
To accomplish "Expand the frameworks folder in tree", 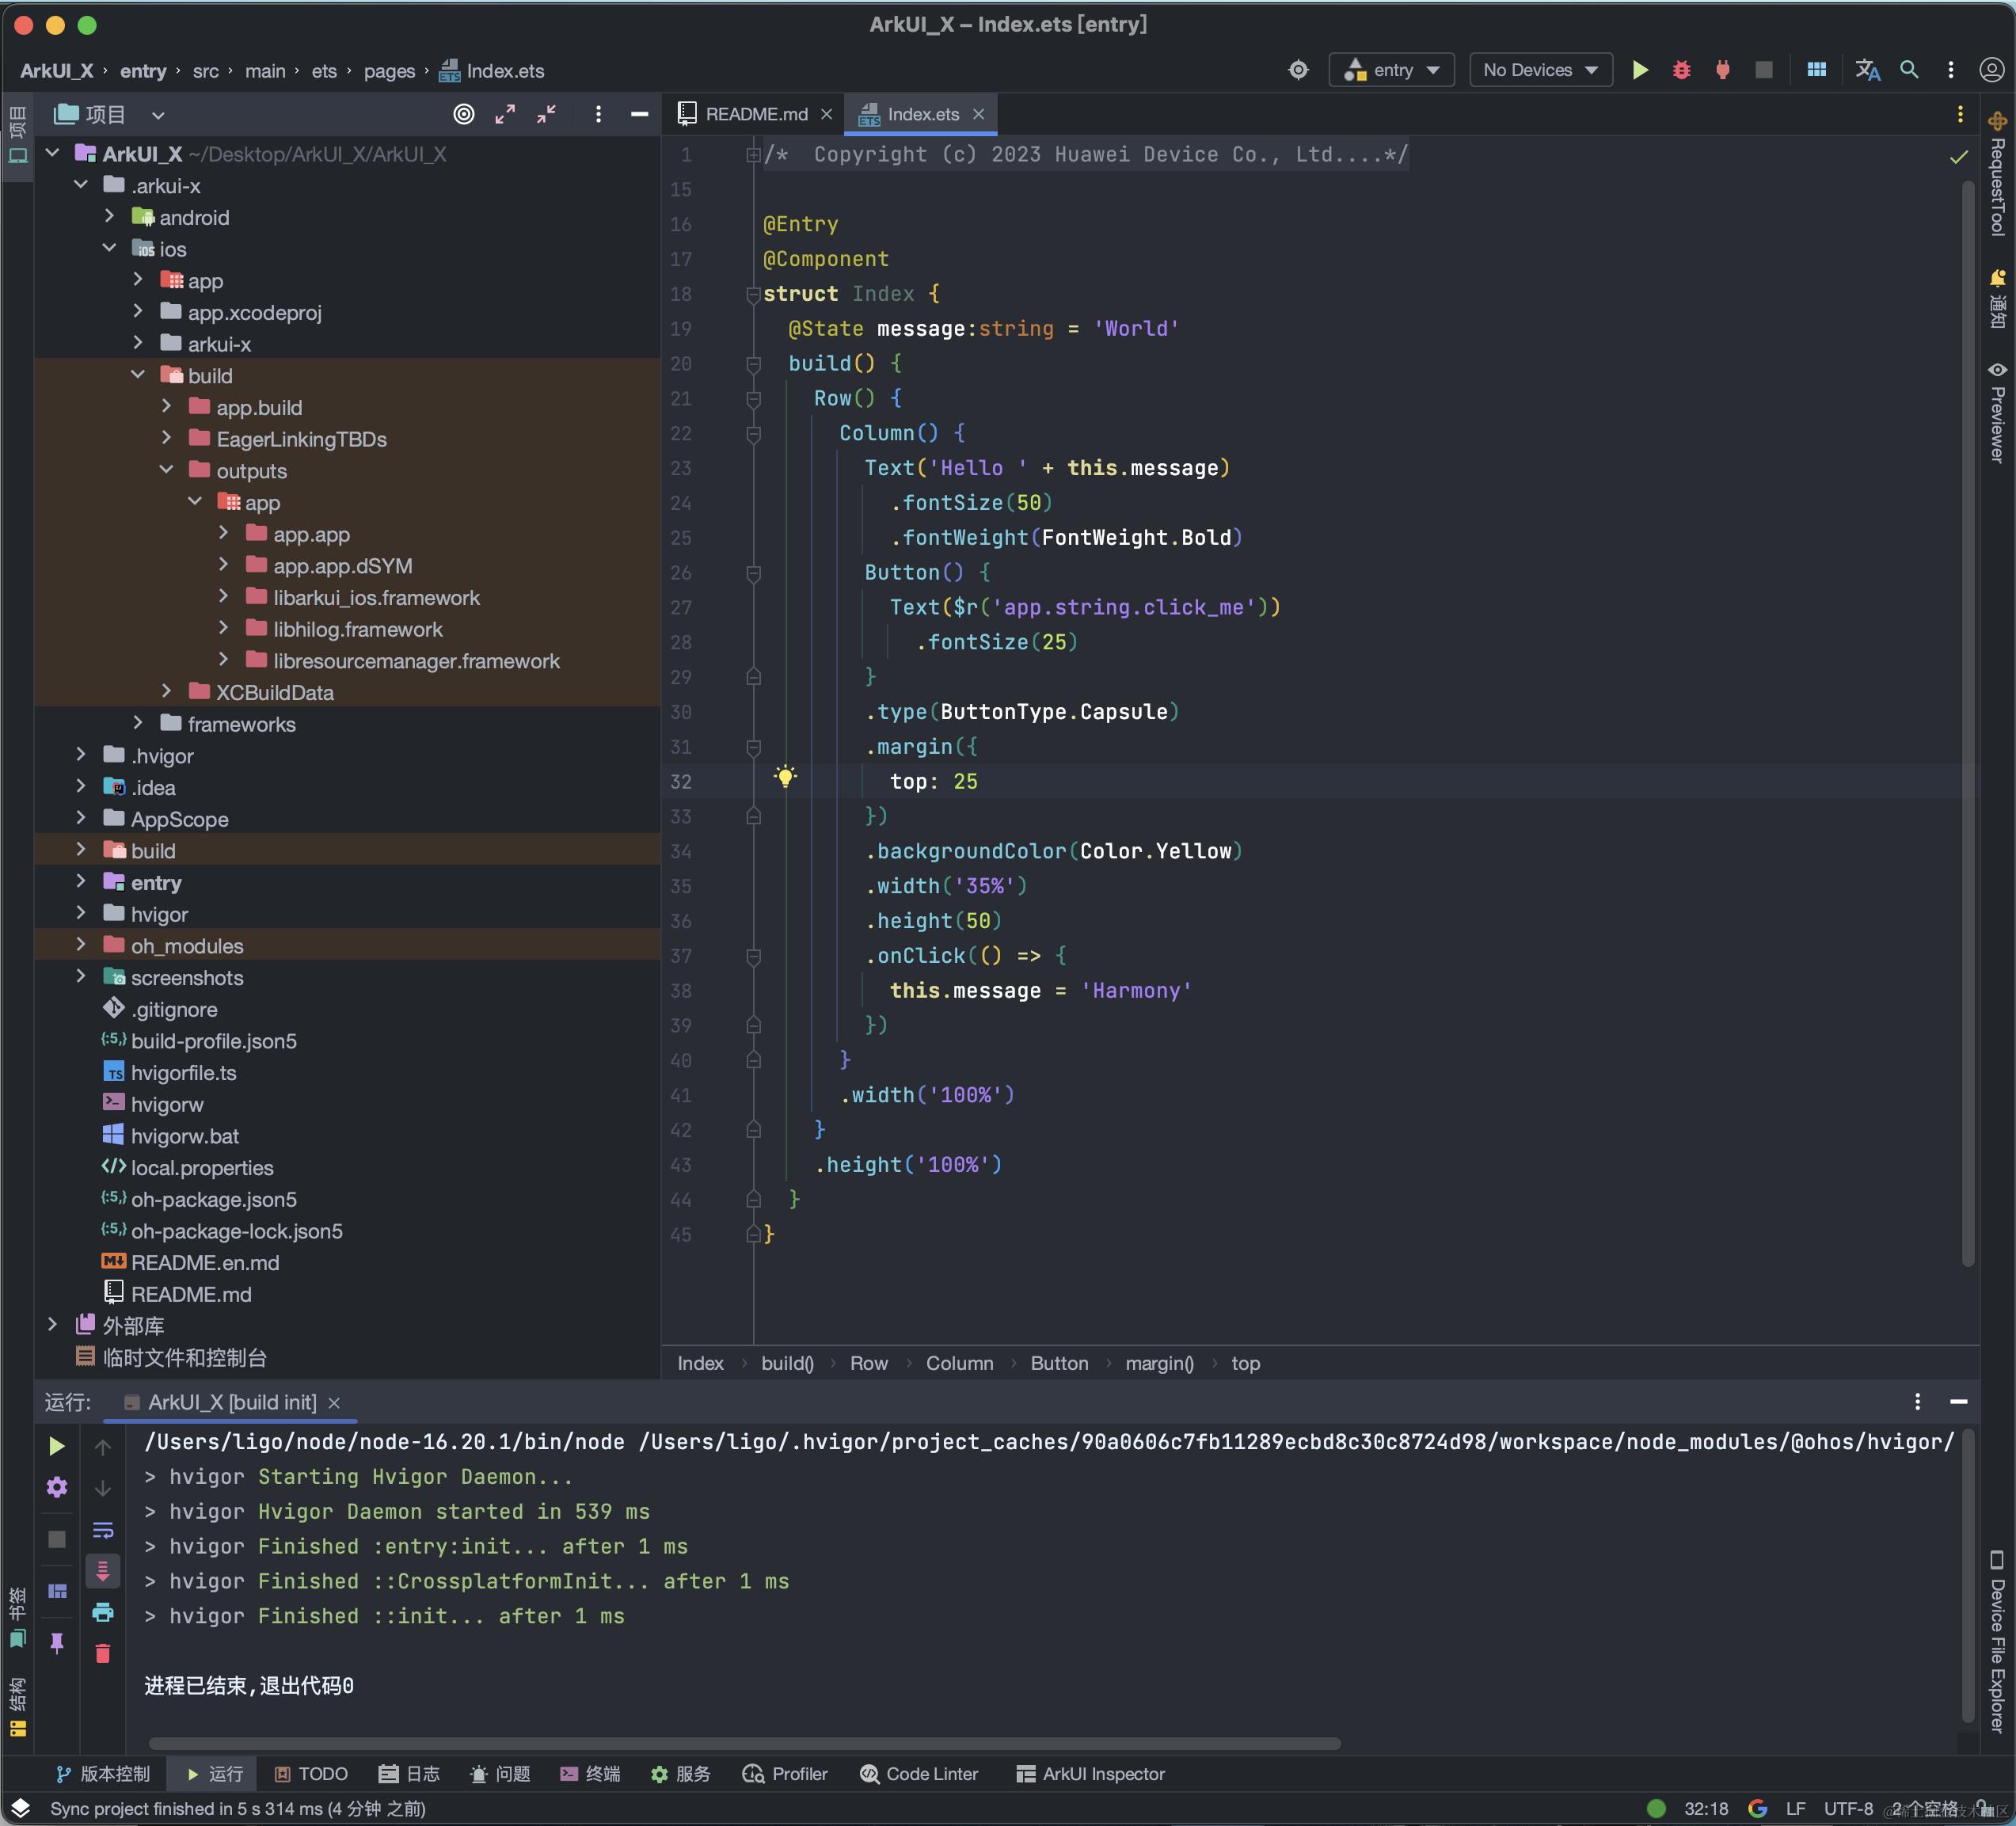I will (x=138, y=723).
